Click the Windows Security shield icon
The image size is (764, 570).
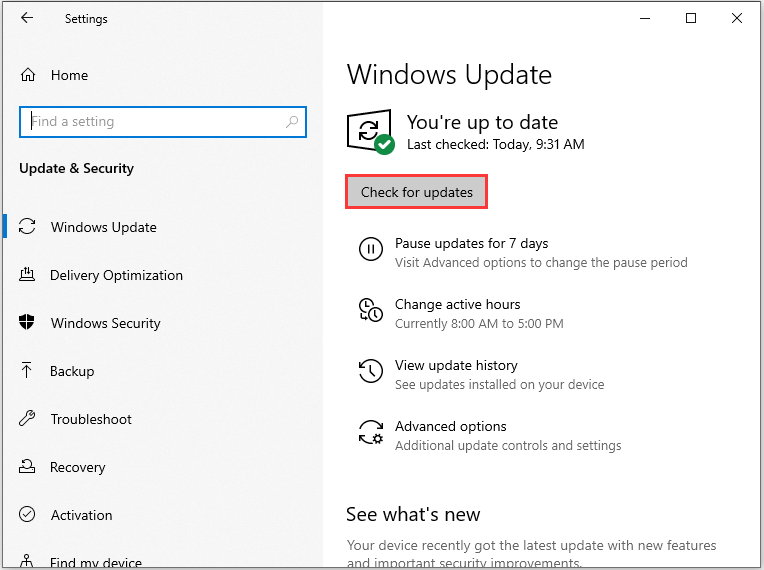click(27, 322)
